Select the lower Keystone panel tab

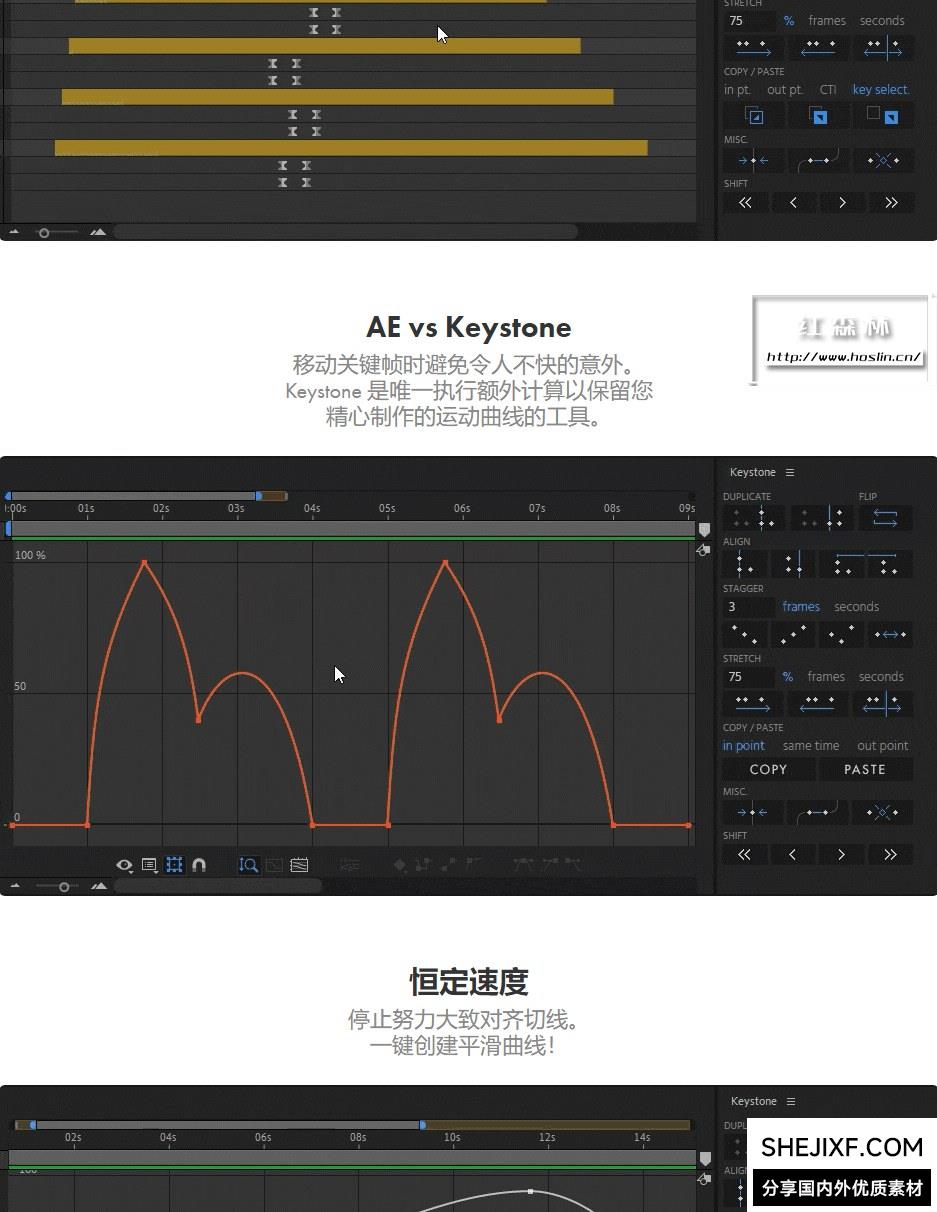[752, 1101]
